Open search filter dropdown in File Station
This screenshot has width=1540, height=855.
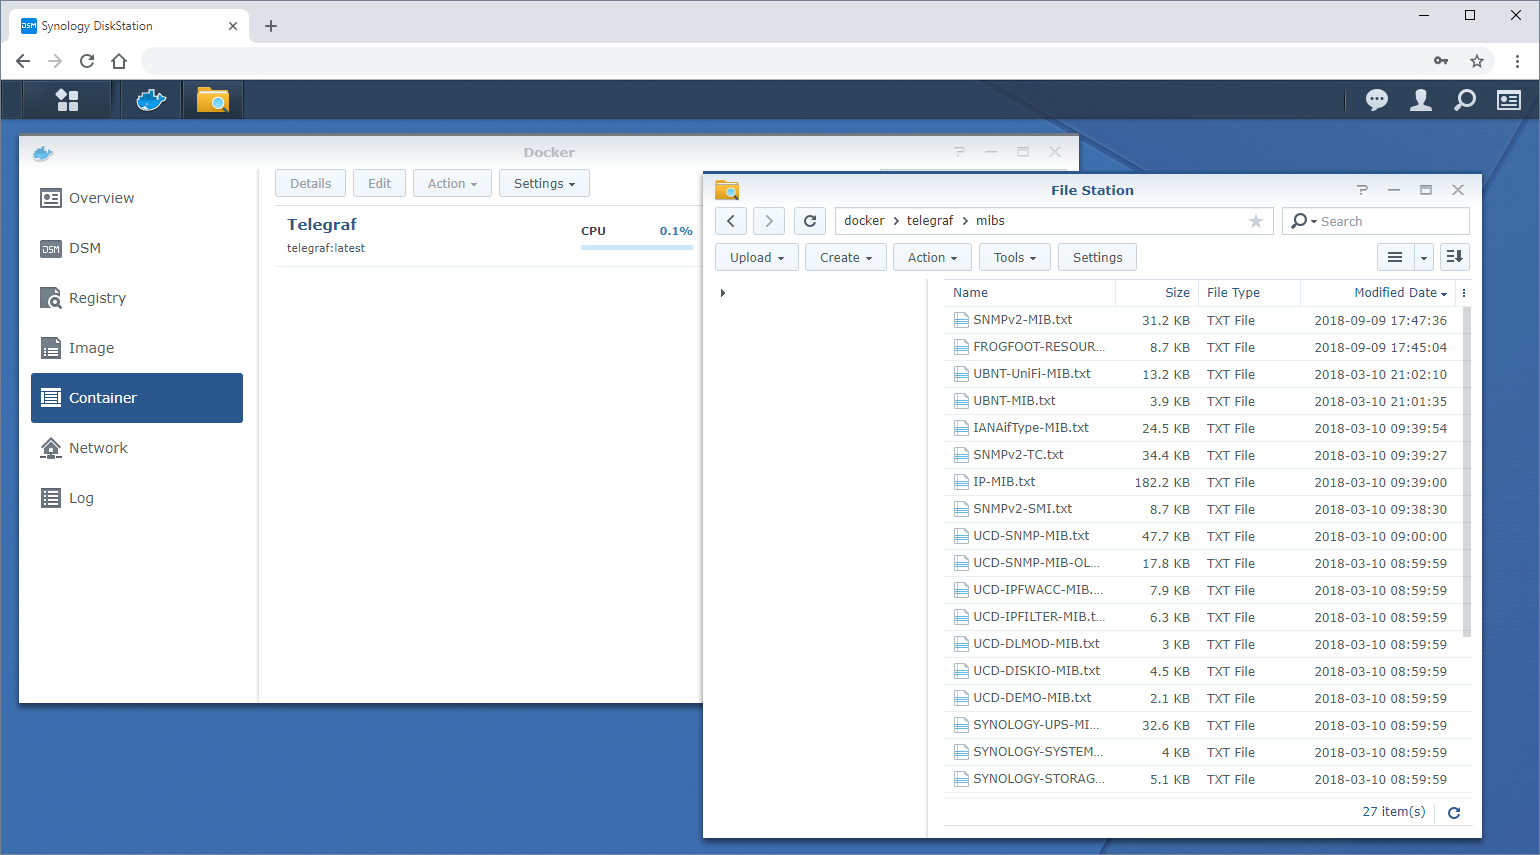point(1303,221)
